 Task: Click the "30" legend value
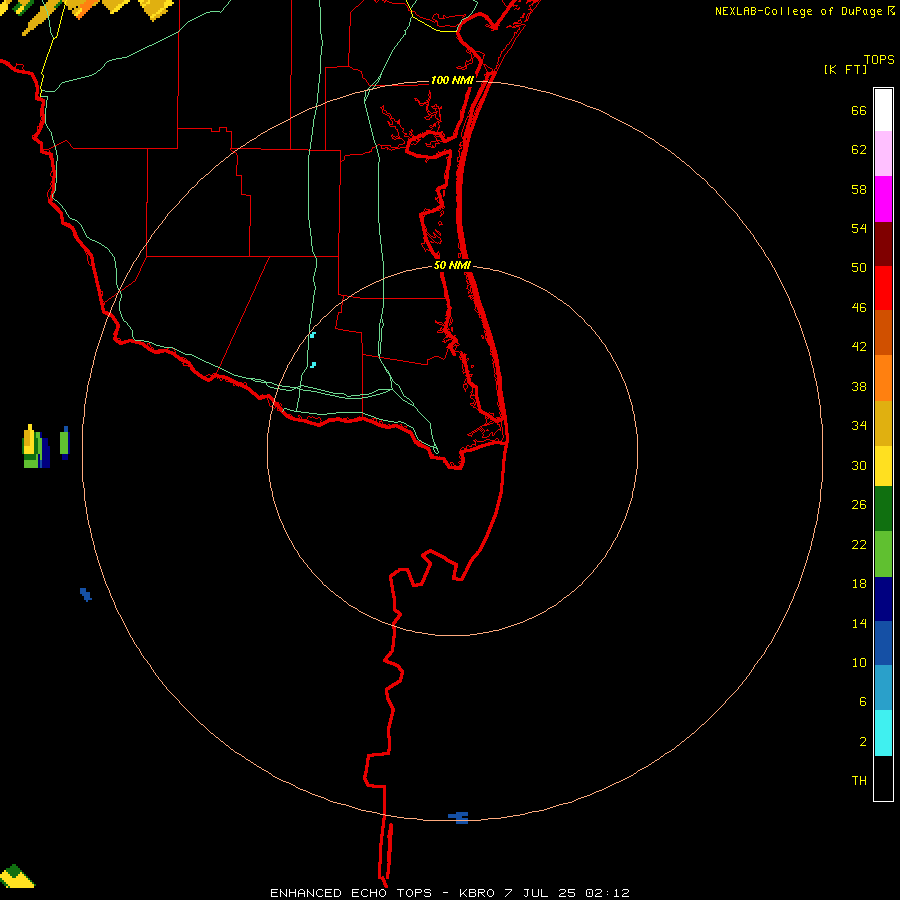click(859, 465)
